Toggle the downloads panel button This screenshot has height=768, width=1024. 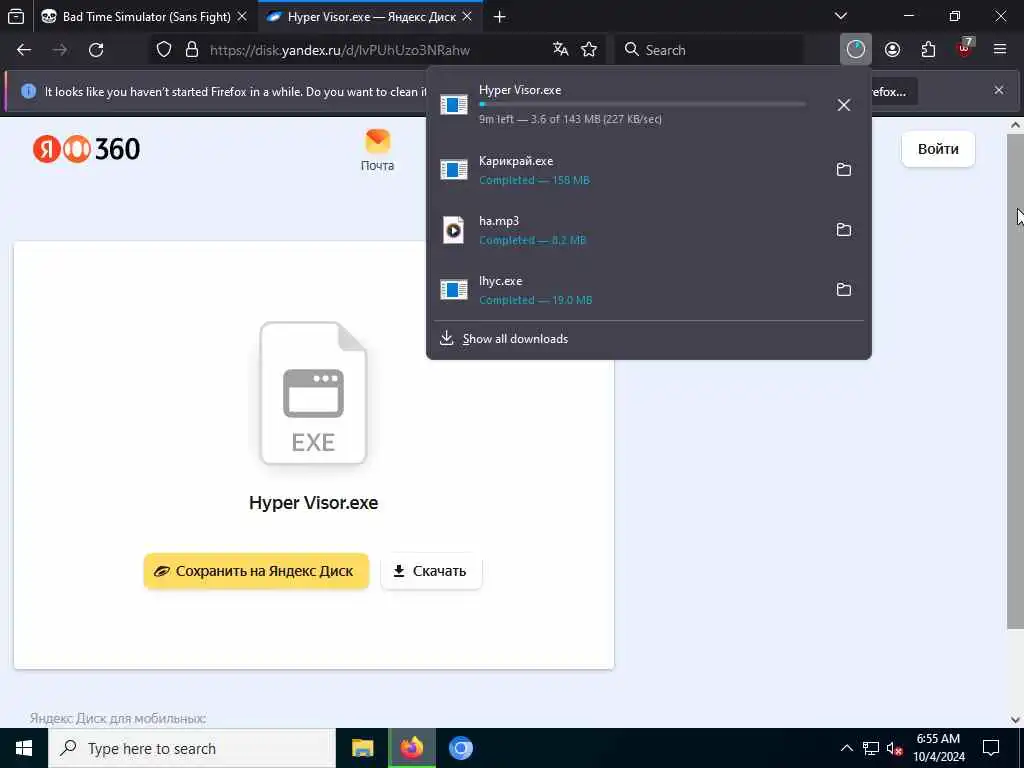coord(856,50)
